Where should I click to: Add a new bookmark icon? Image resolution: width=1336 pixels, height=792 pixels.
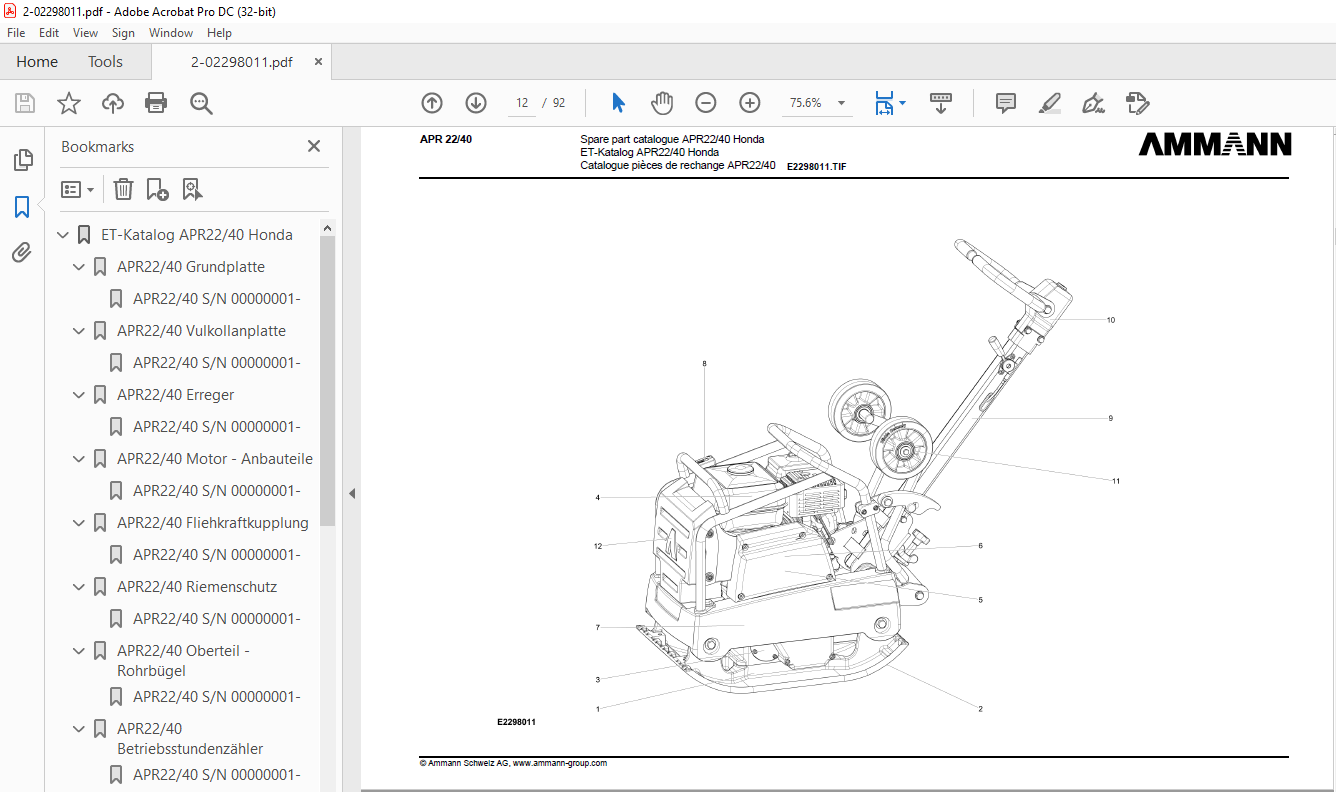tap(157, 189)
